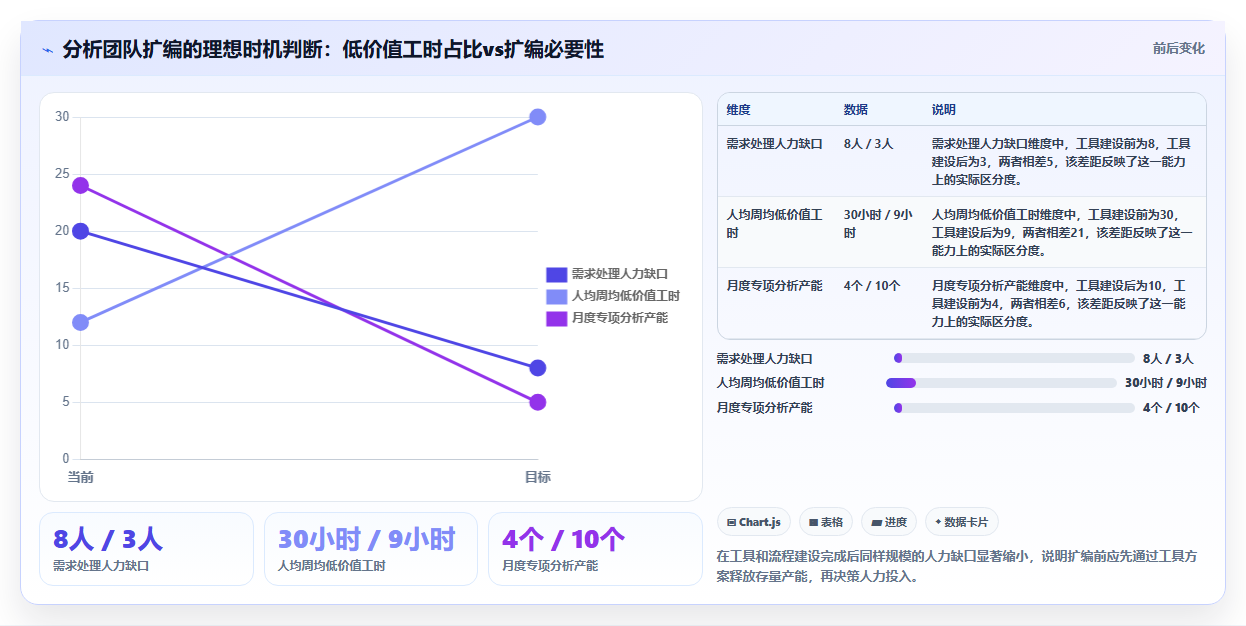
Task: Click legend label 人均周均低价值工时
Action: coord(626,296)
